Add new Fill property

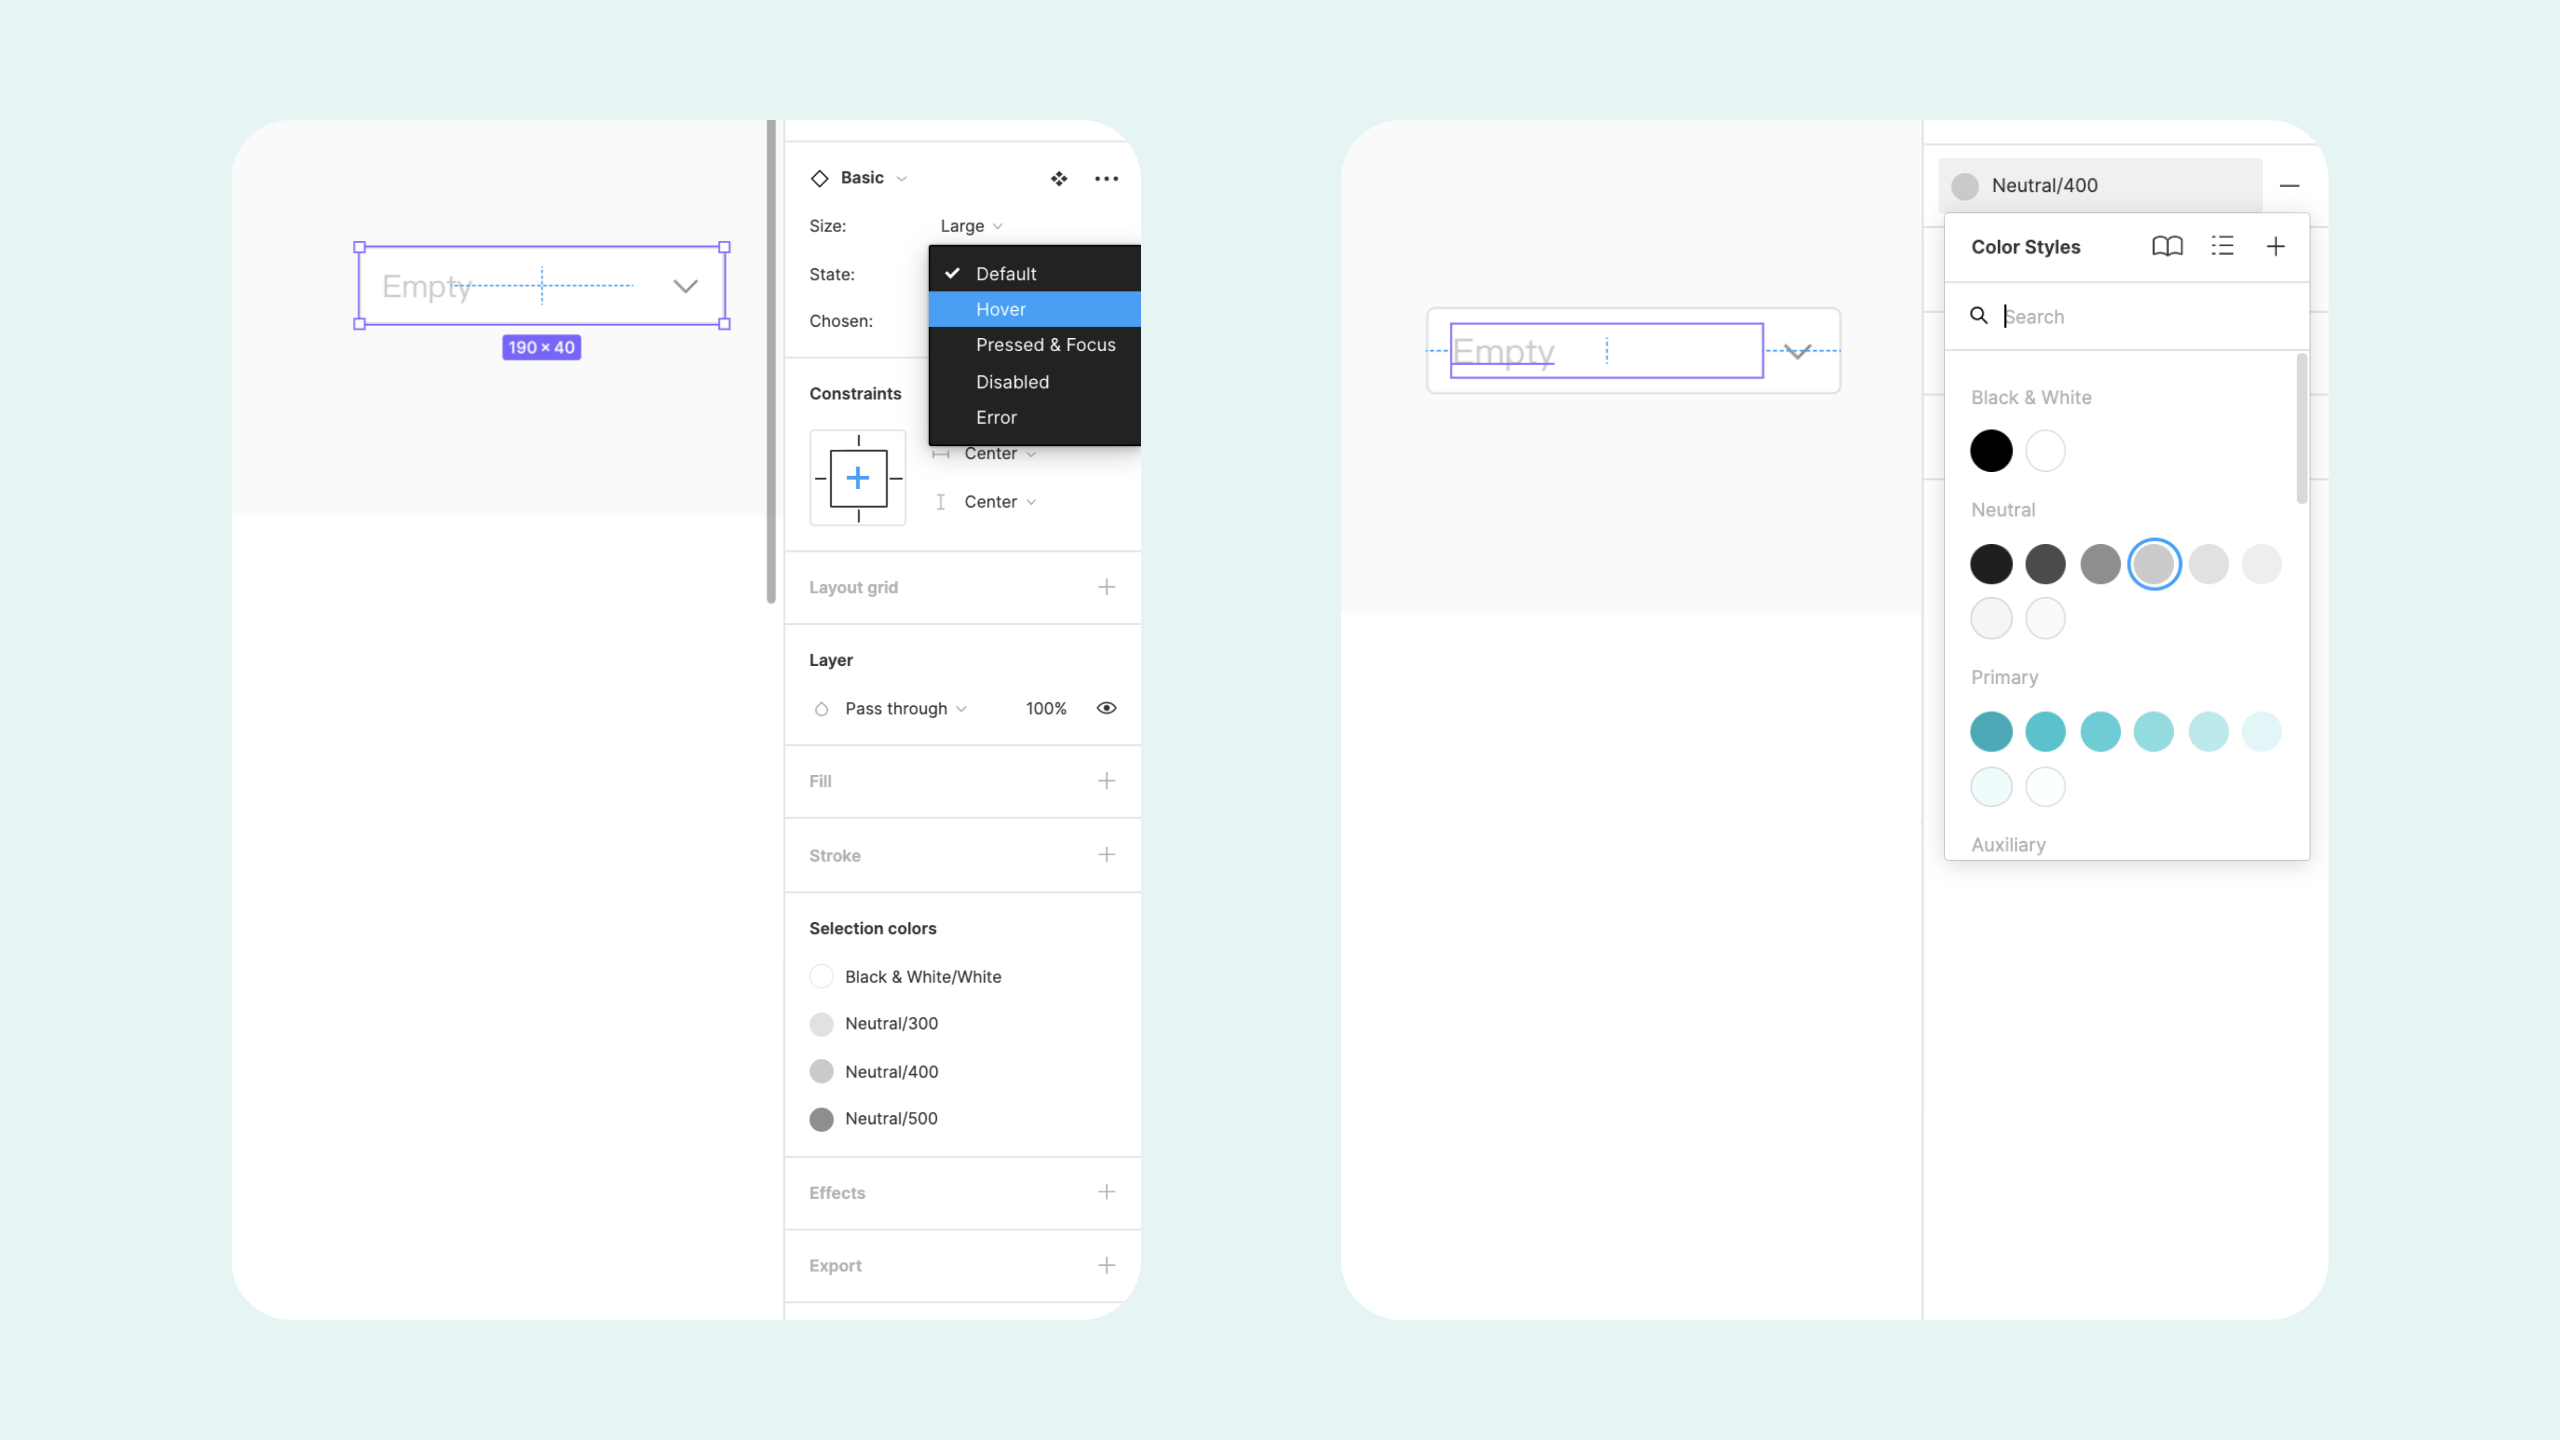click(1106, 781)
